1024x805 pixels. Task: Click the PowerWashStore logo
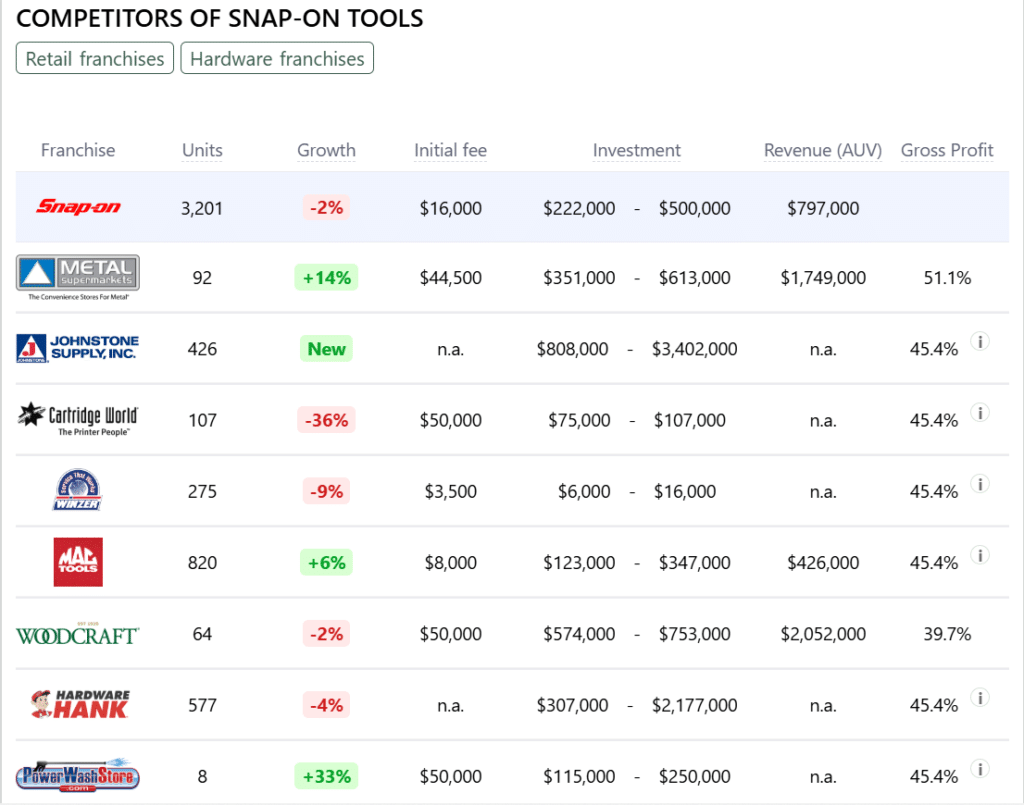[78, 776]
